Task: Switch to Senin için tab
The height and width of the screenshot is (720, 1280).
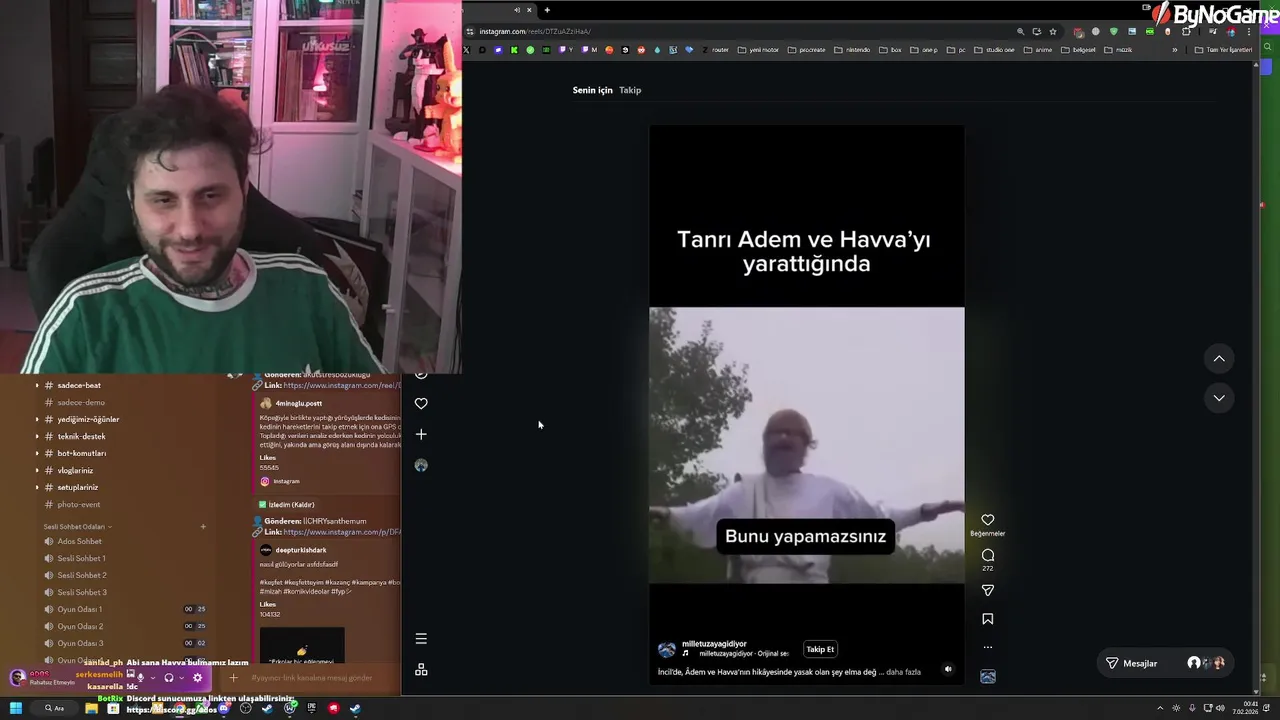Action: pyautogui.click(x=592, y=90)
